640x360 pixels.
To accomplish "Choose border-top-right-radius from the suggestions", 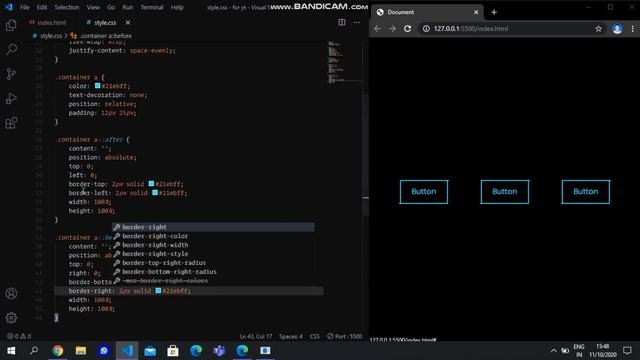I will pos(213,263).
